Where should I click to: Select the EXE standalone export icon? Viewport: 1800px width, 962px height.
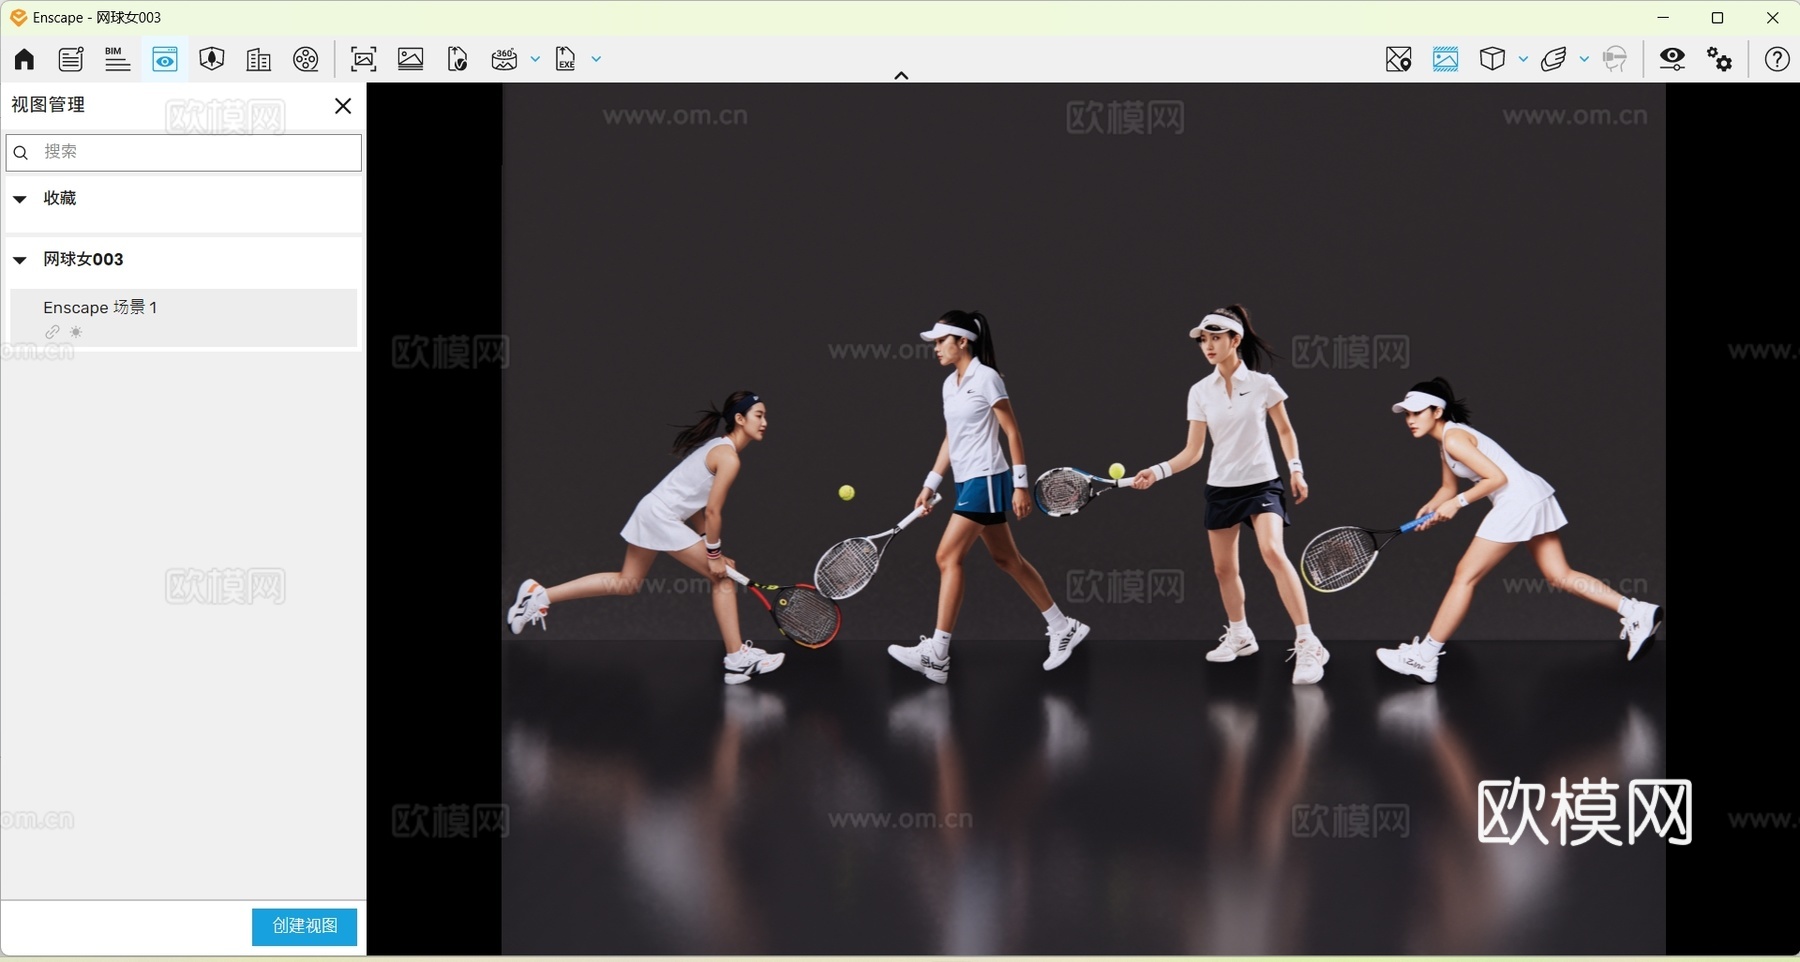tap(565, 60)
